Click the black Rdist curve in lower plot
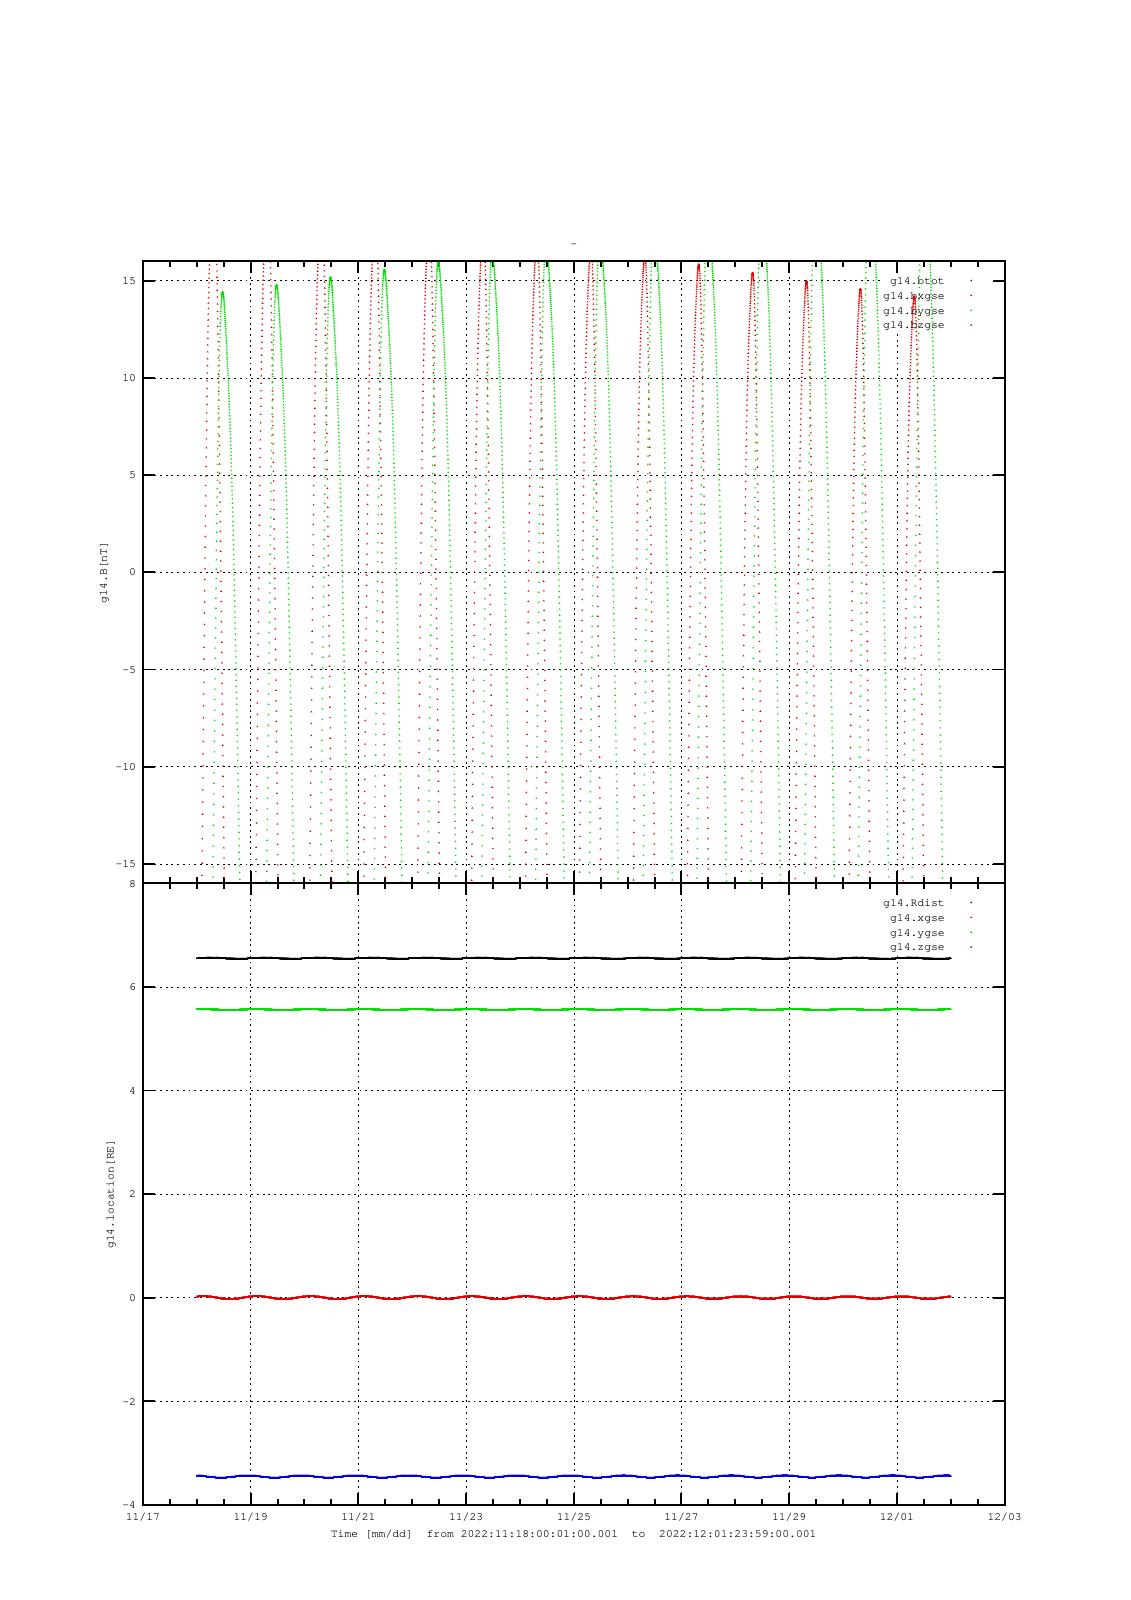This screenshot has width=1131, height=1600. click(573, 958)
